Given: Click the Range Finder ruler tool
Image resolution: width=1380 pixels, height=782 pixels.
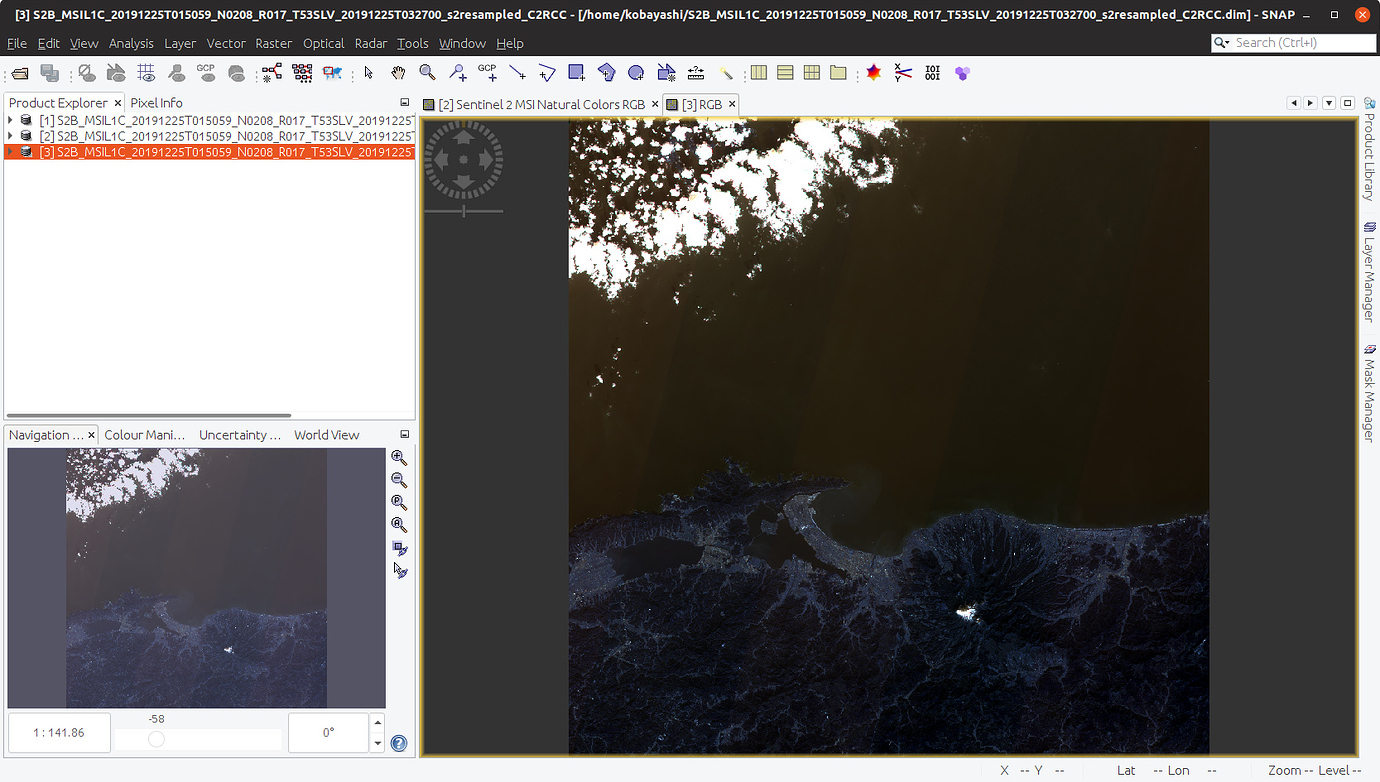Looking at the screenshot, I should (696, 73).
